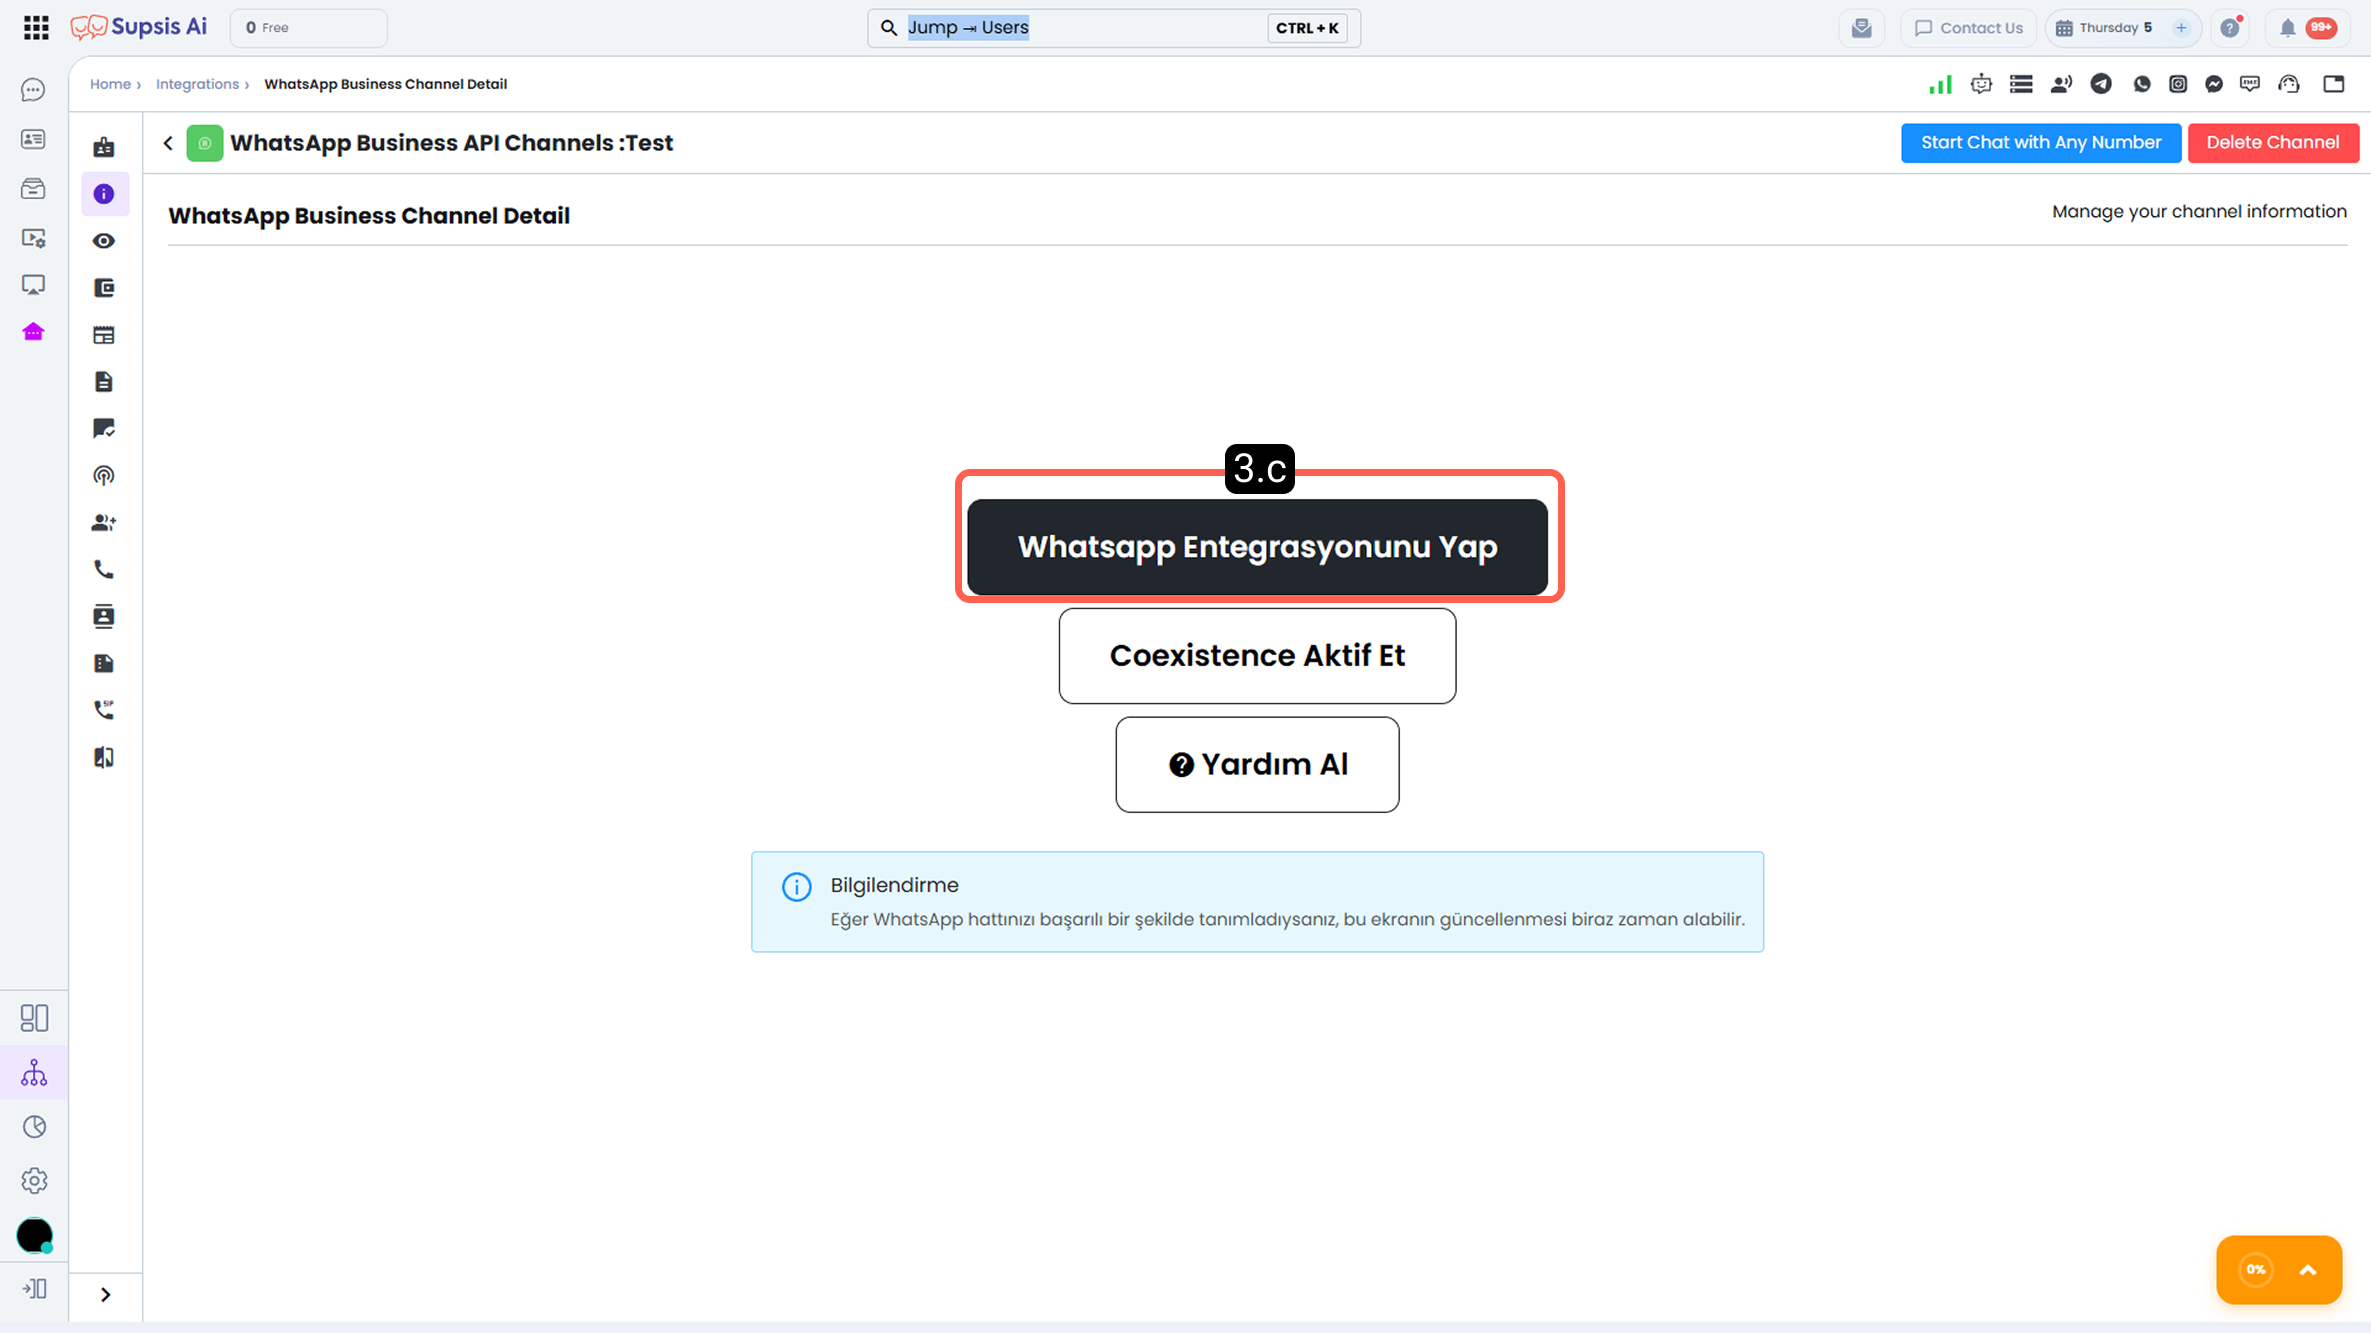Click the 0 Free plan badge
Screen dimensions: 2371x1333
tap(308, 28)
